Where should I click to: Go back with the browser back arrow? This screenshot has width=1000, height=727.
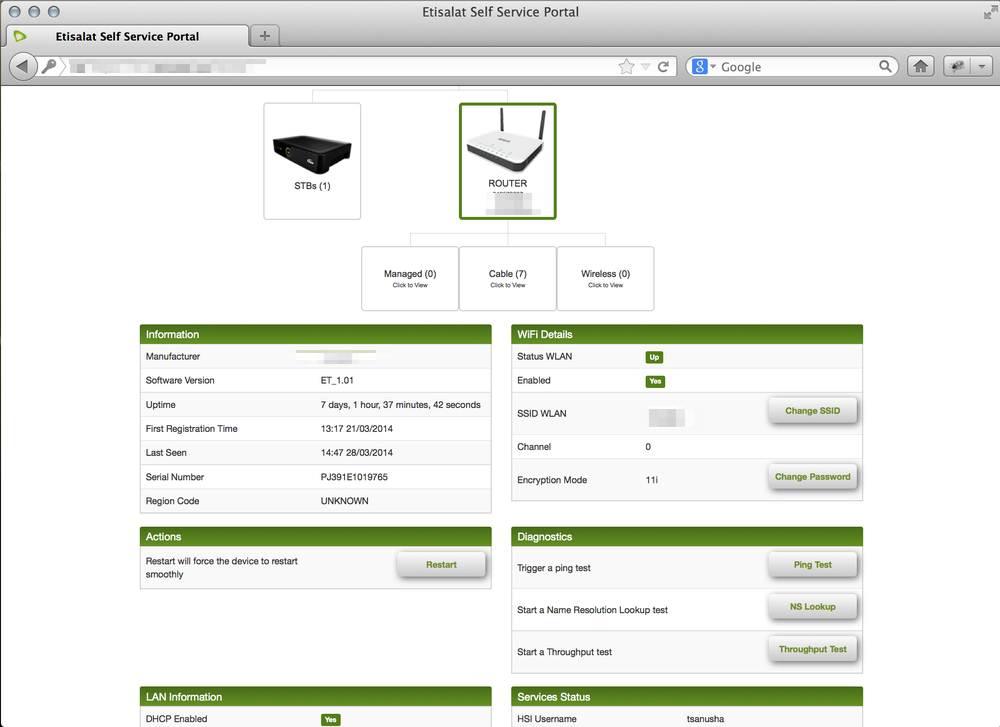(22, 66)
